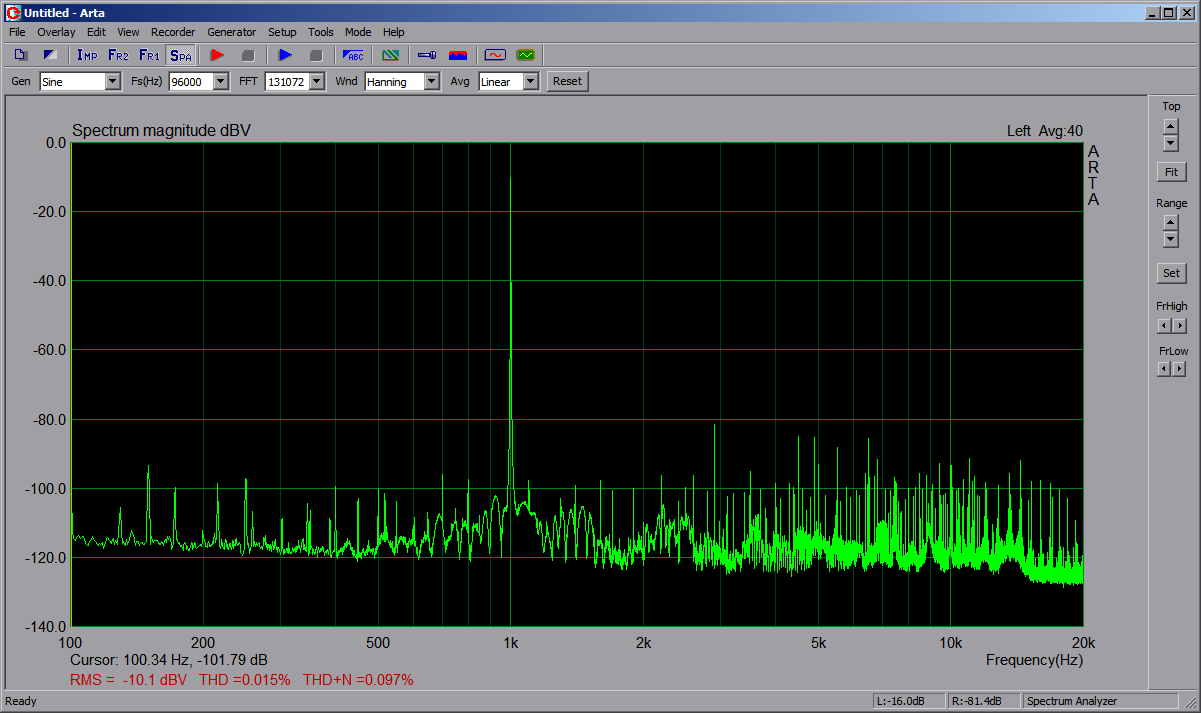The width and height of the screenshot is (1201, 713).
Task: Select the FR2 measurement mode
Action: 118,55
